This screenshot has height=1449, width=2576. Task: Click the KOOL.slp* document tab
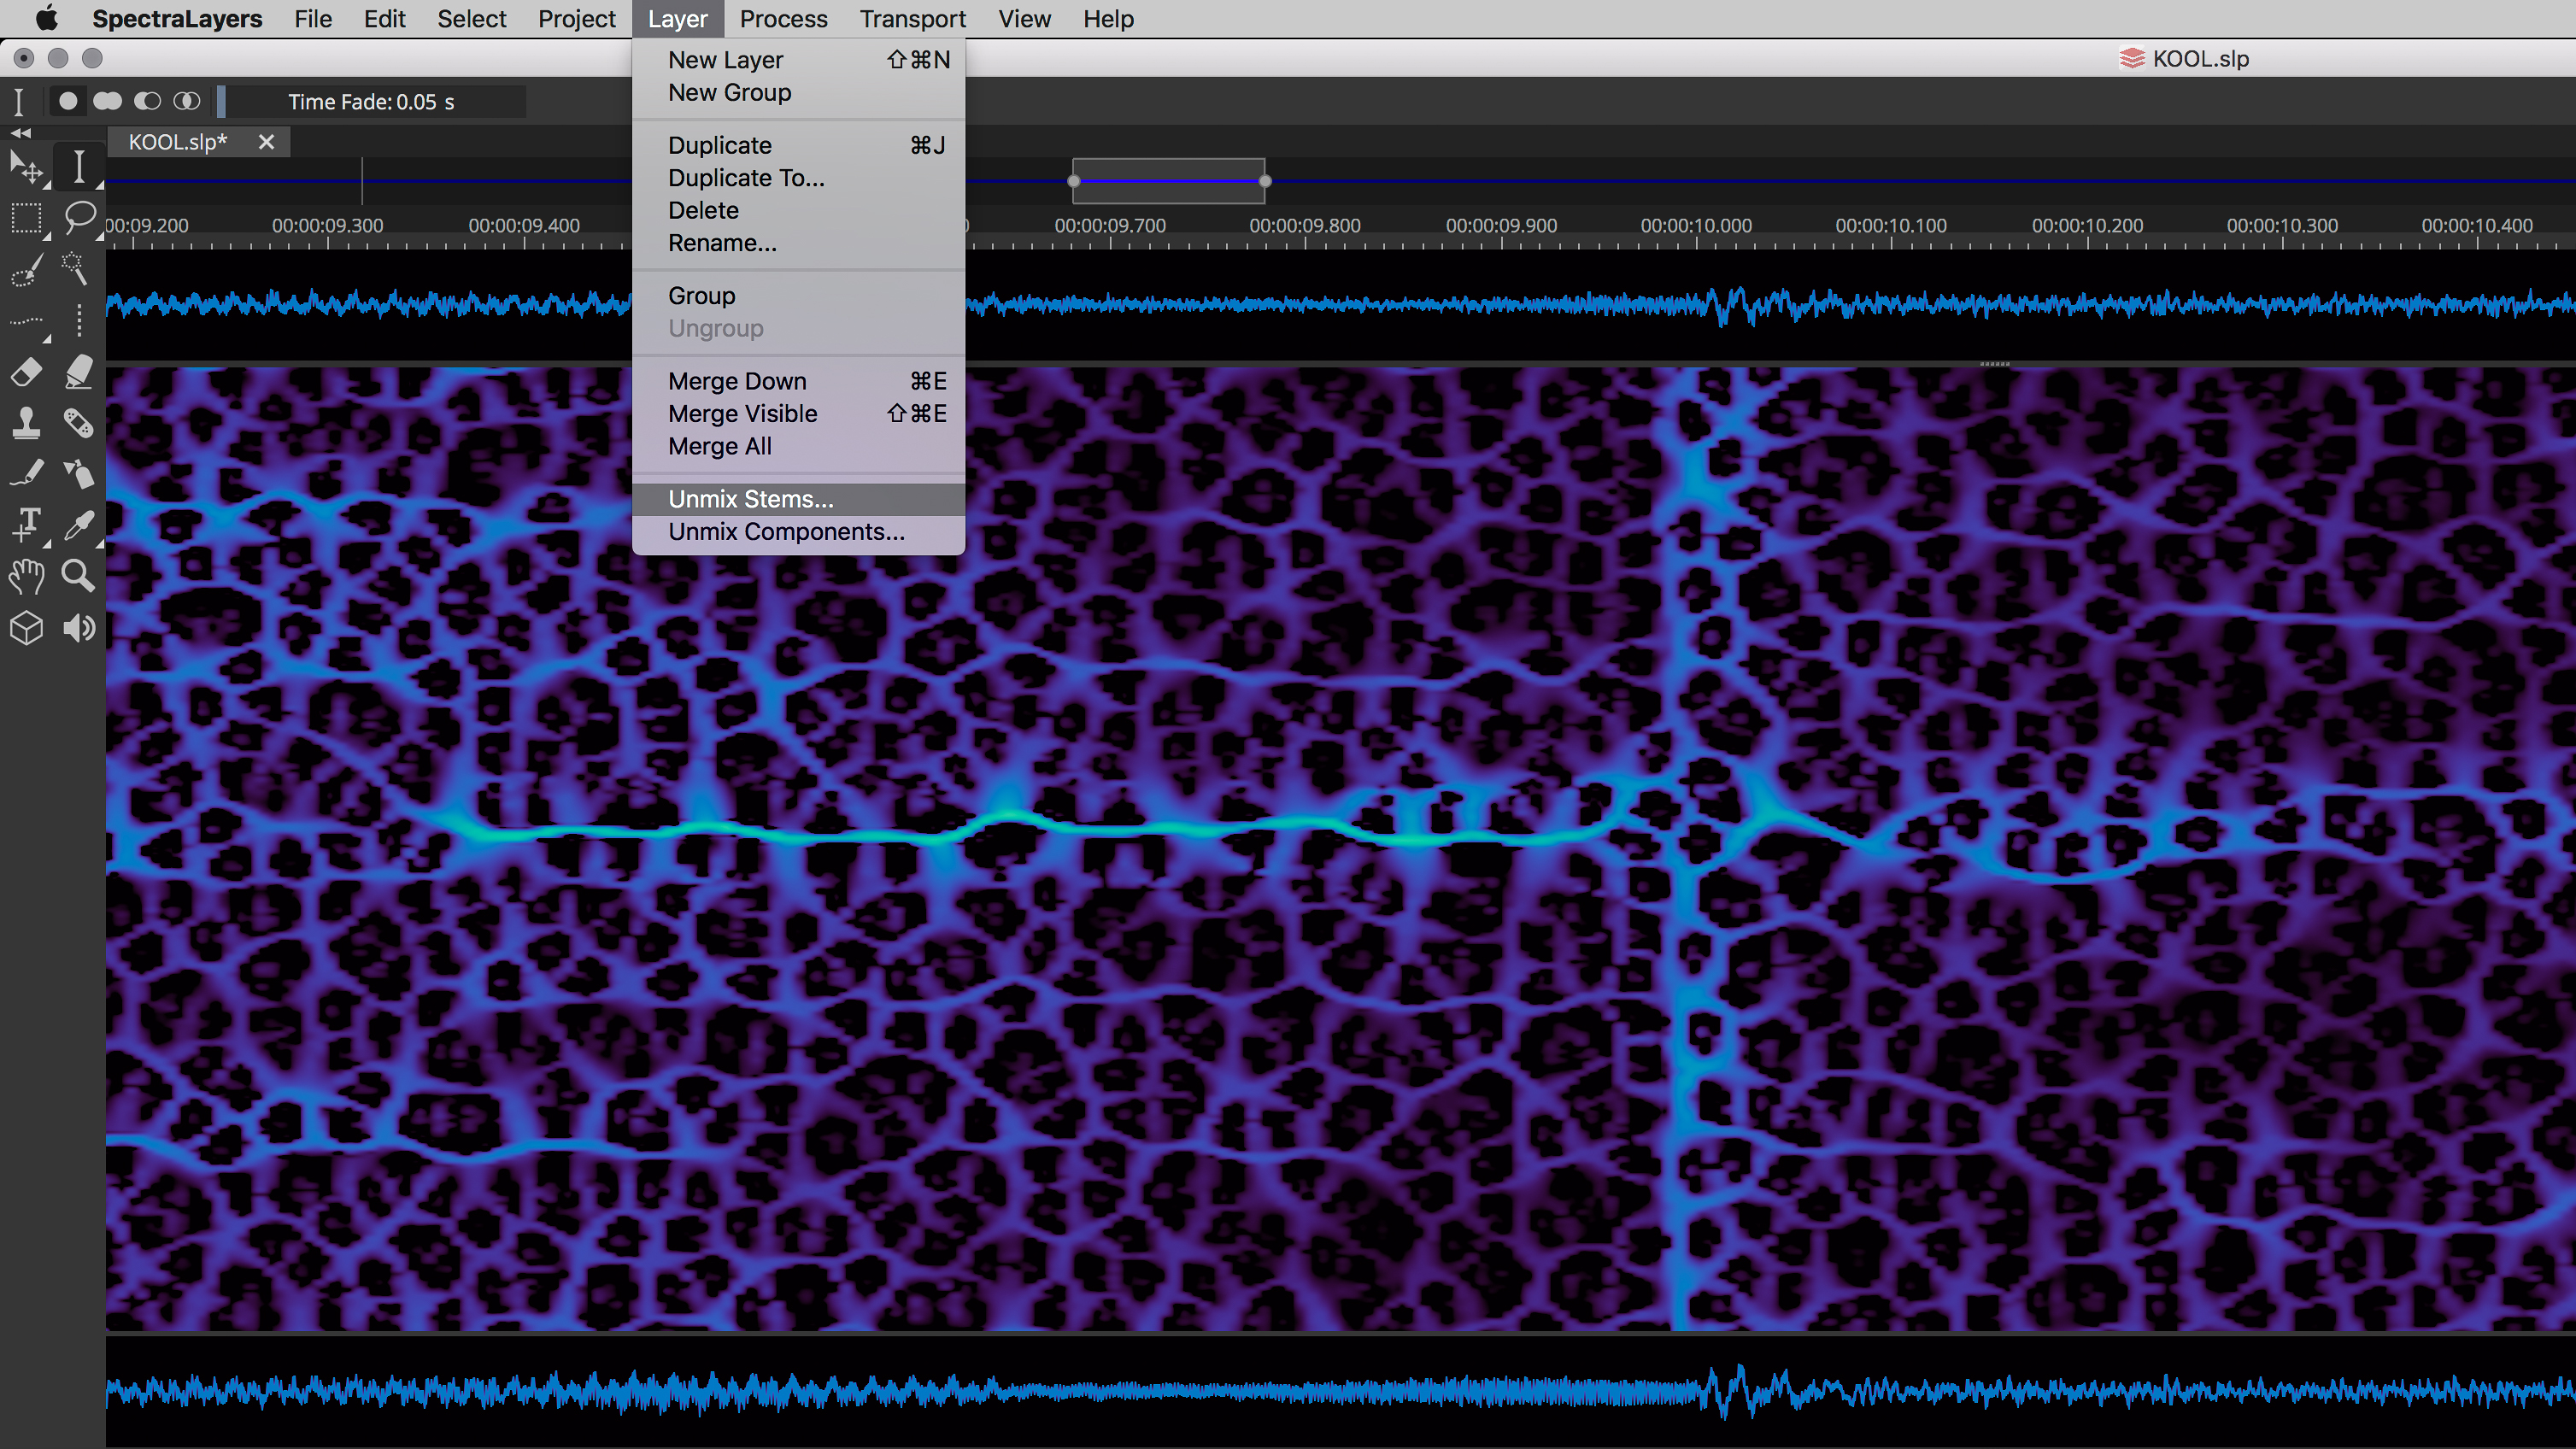coord(178,142)
